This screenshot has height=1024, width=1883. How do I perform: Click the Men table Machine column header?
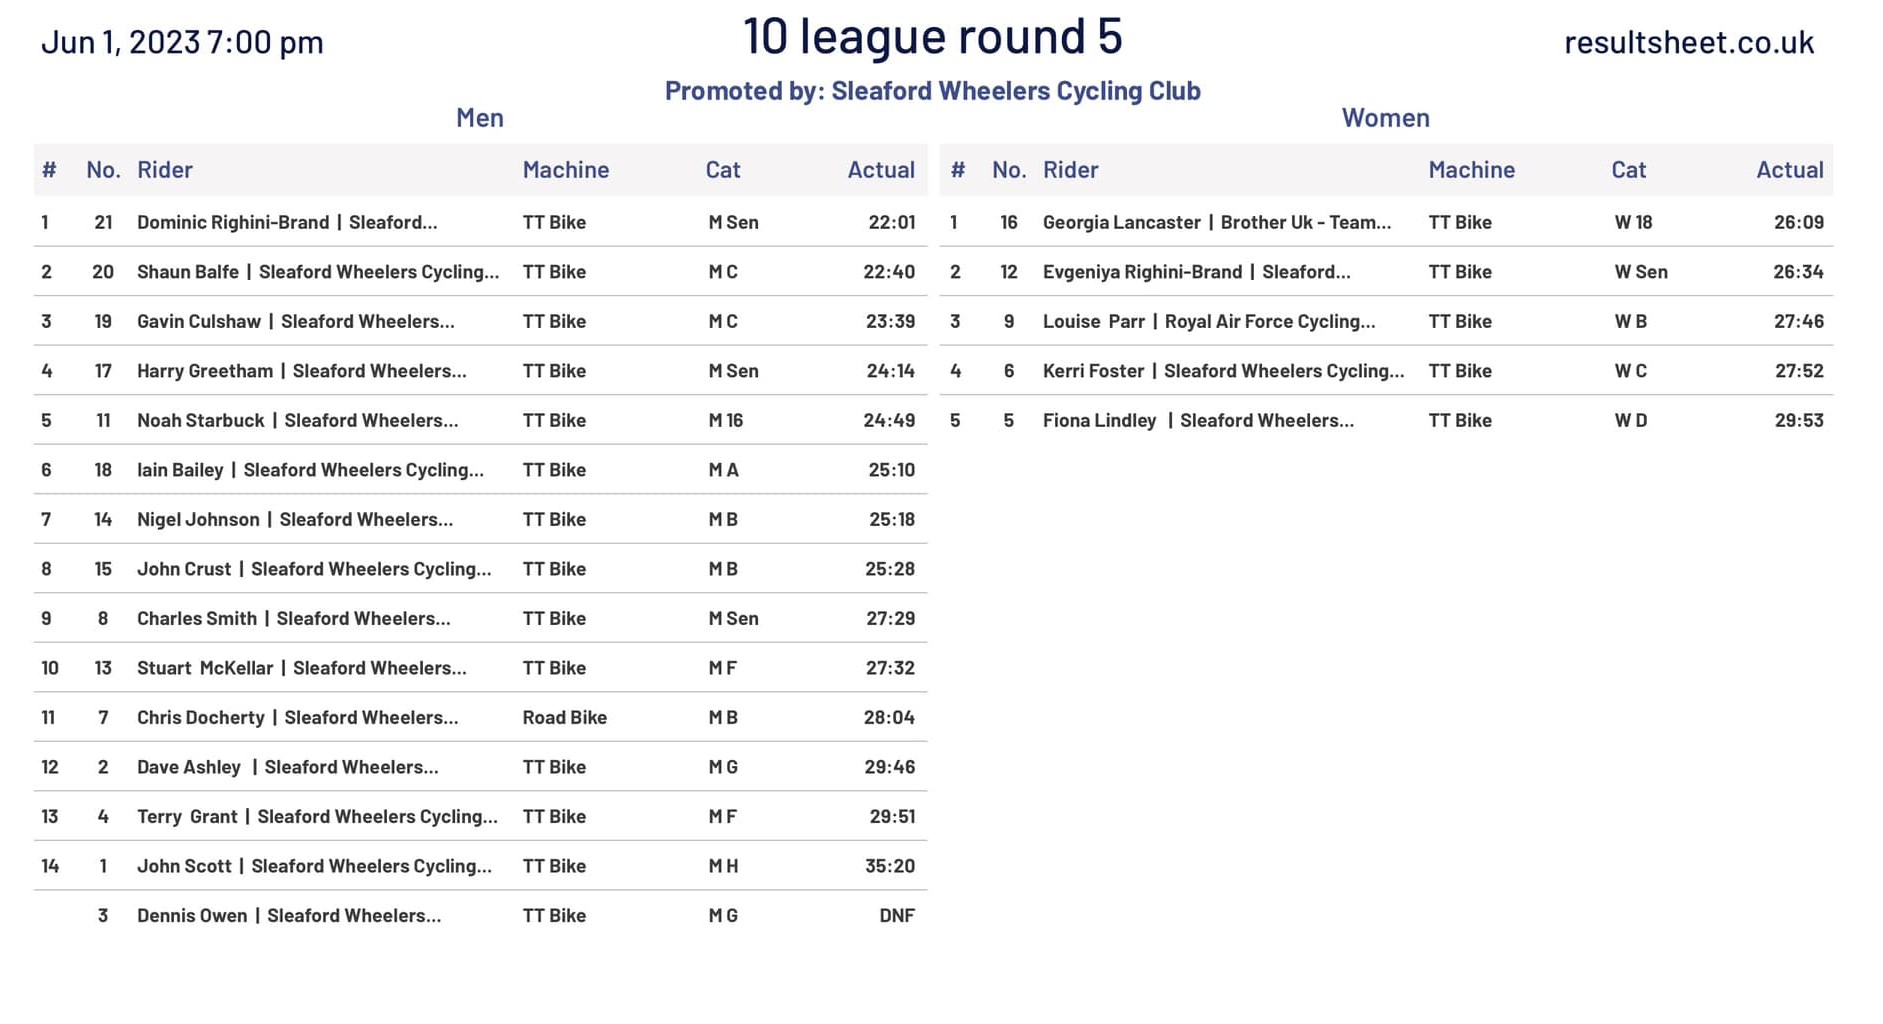click(x=565, y=170)
